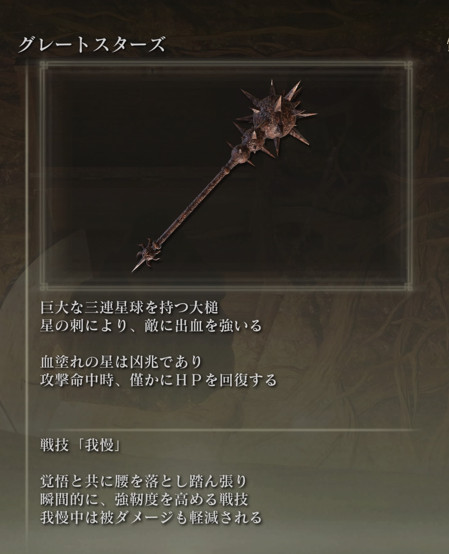
Task: Select the line 巨大な三連星球を持つ大槌
Action: coord(129,308)
